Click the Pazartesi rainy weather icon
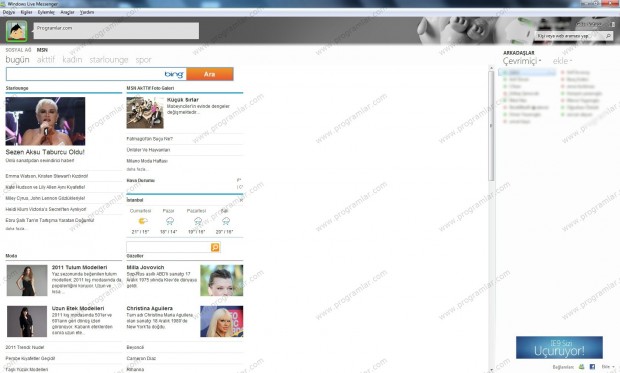Screen dimensions: 620x373 click(198, 221)
